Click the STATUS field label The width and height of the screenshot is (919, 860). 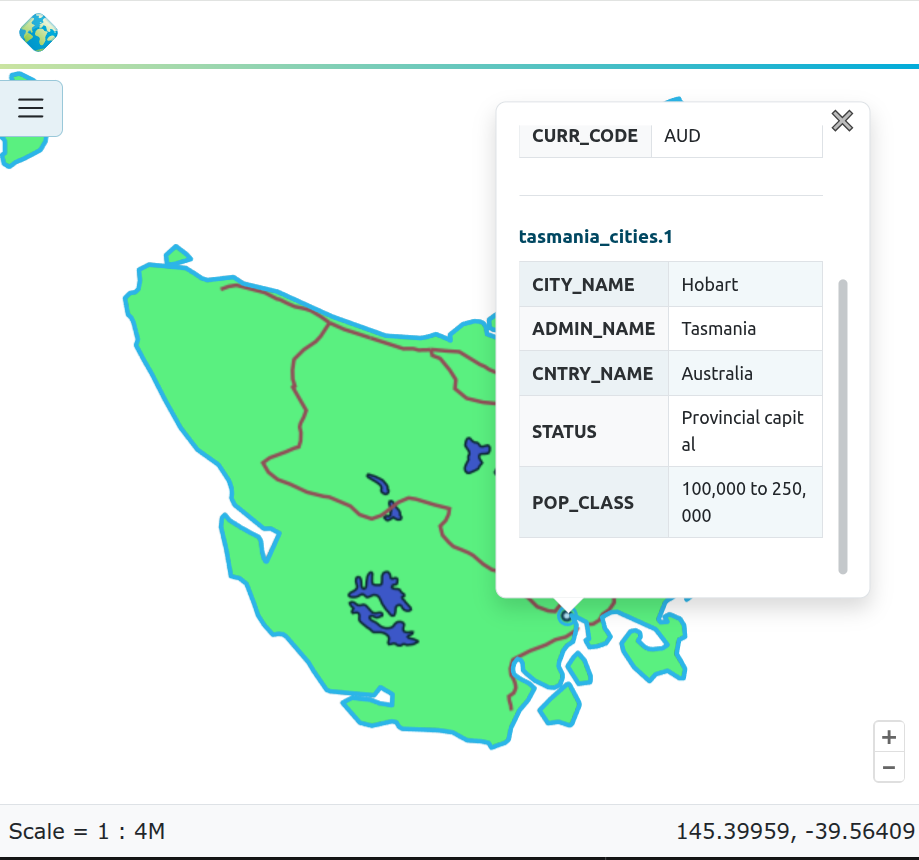tap(564, 432)
